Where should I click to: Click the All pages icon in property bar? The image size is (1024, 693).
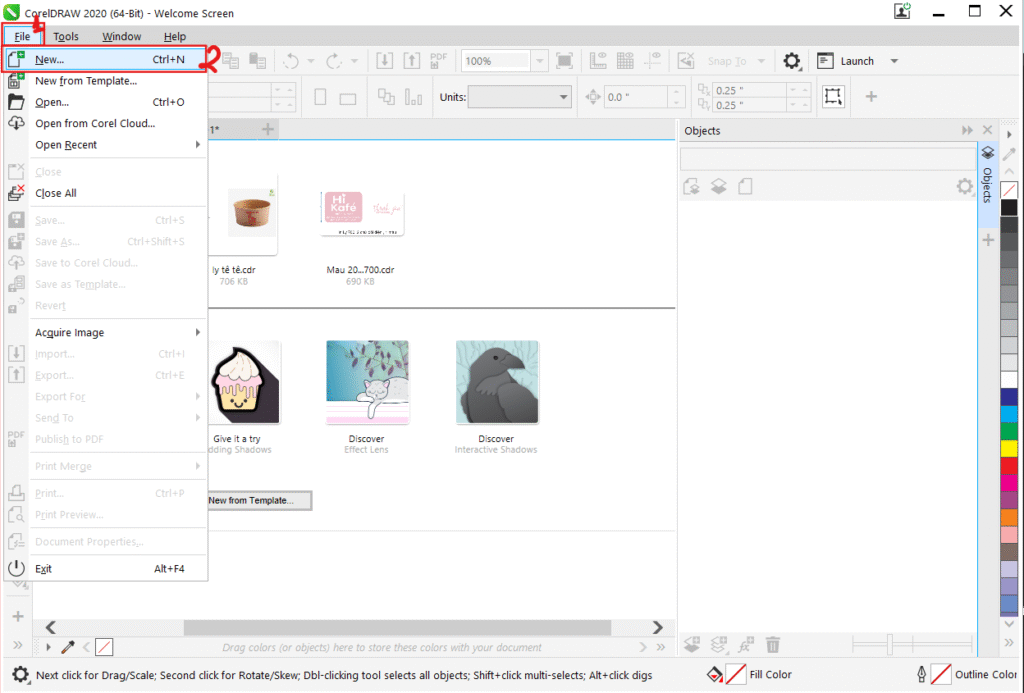[386, 97]
